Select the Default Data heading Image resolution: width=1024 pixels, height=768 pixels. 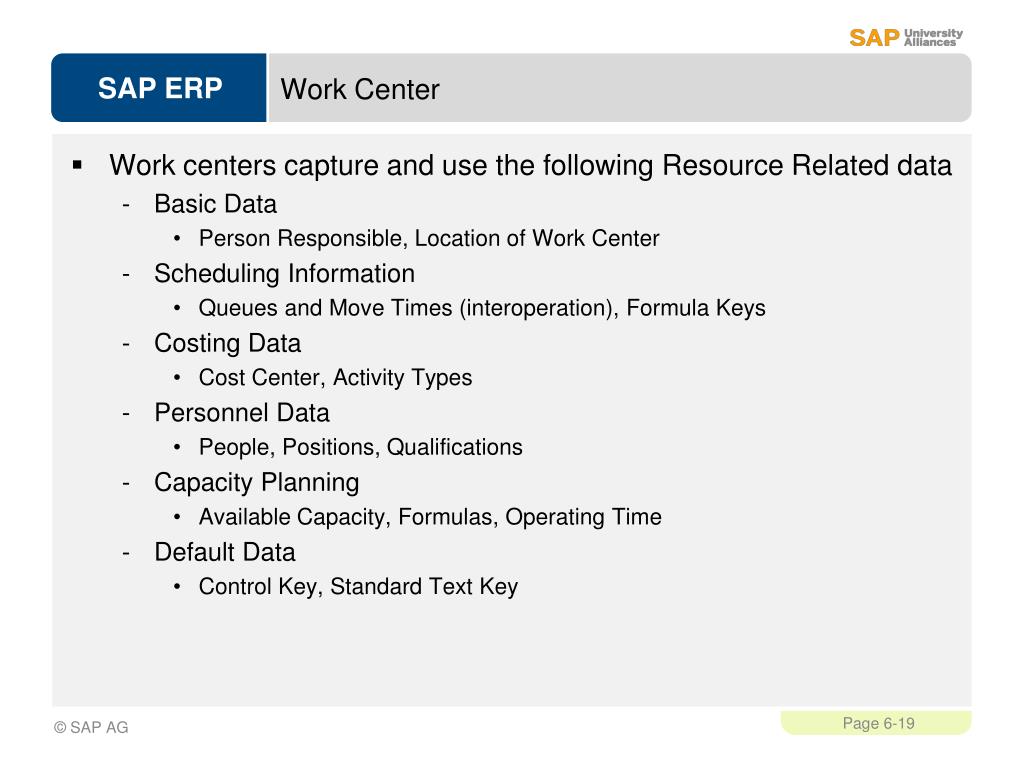tap(225, 552)
